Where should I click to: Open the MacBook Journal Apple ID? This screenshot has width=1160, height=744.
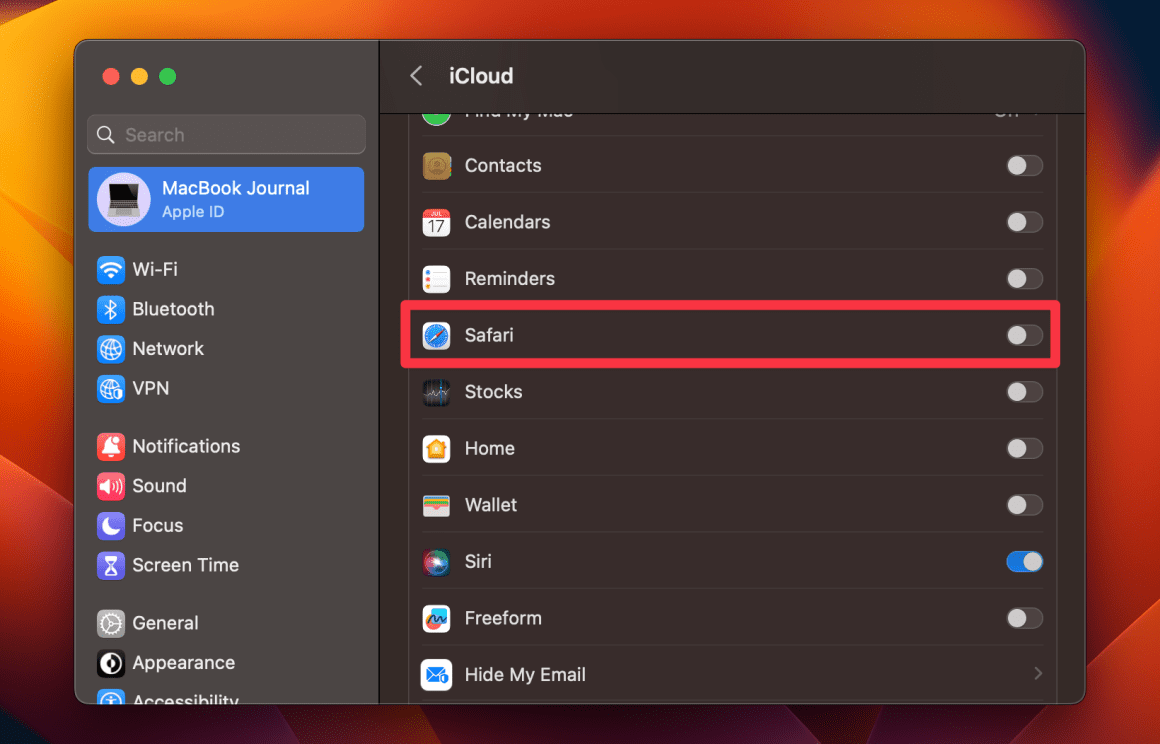point(225,199)
